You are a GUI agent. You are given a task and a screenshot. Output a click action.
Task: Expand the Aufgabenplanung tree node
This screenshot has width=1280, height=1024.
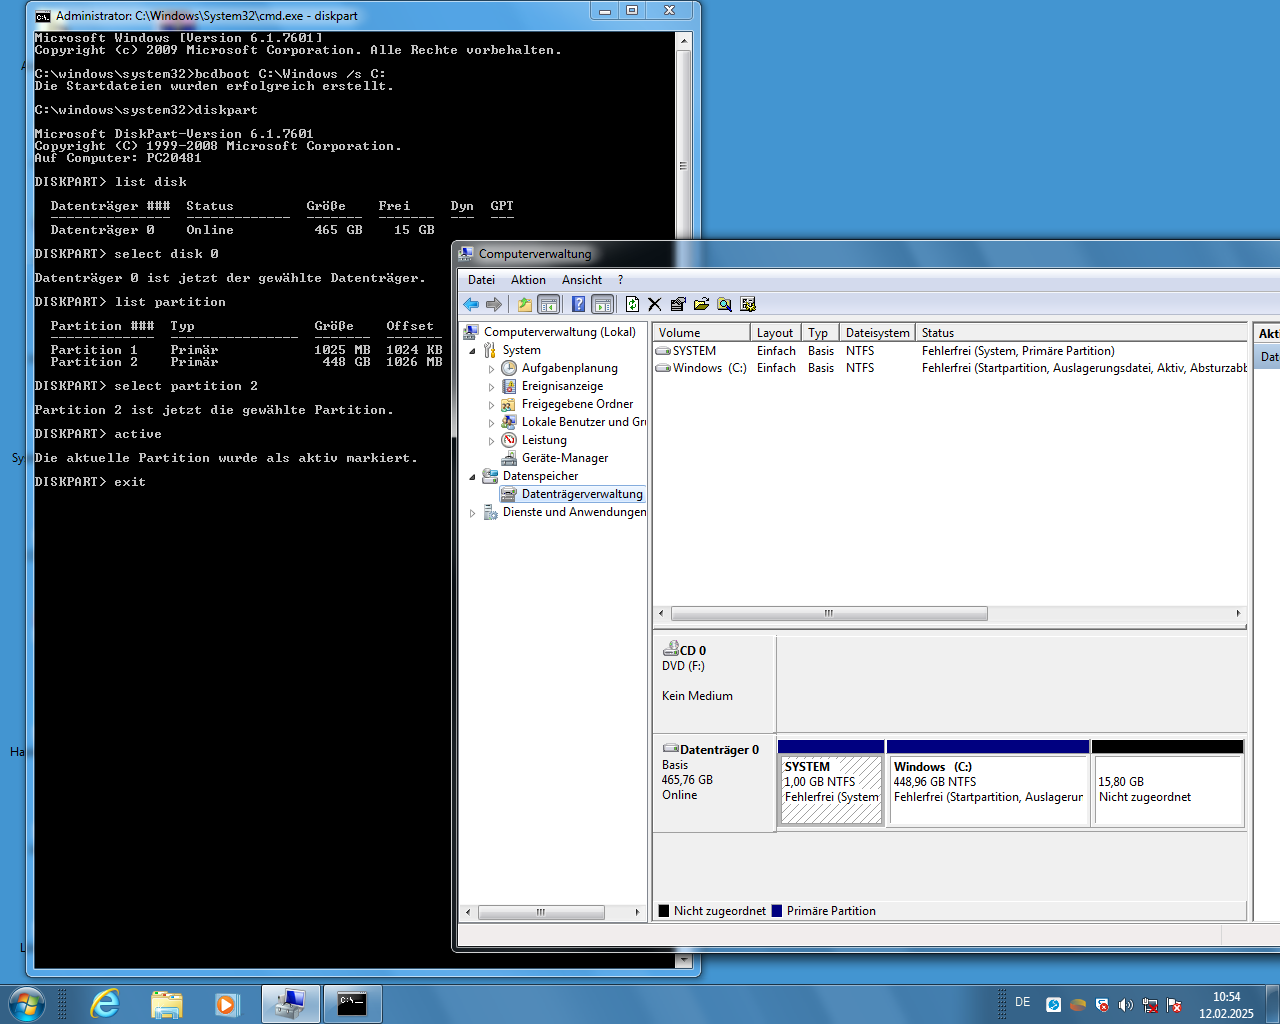[491, 369]
